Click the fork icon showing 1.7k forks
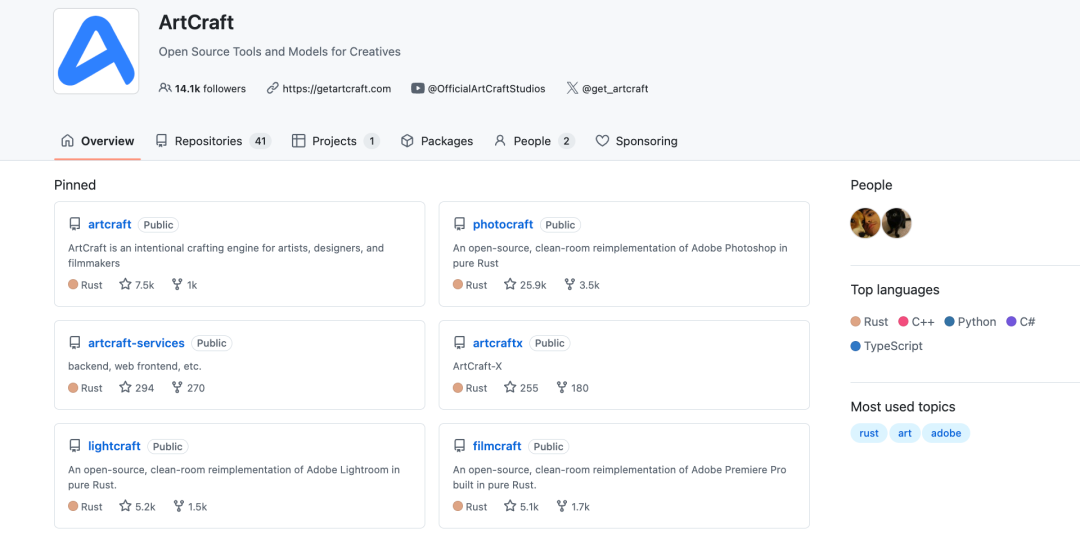This screenshot has width=1080, height=547. tap(561, 506)
